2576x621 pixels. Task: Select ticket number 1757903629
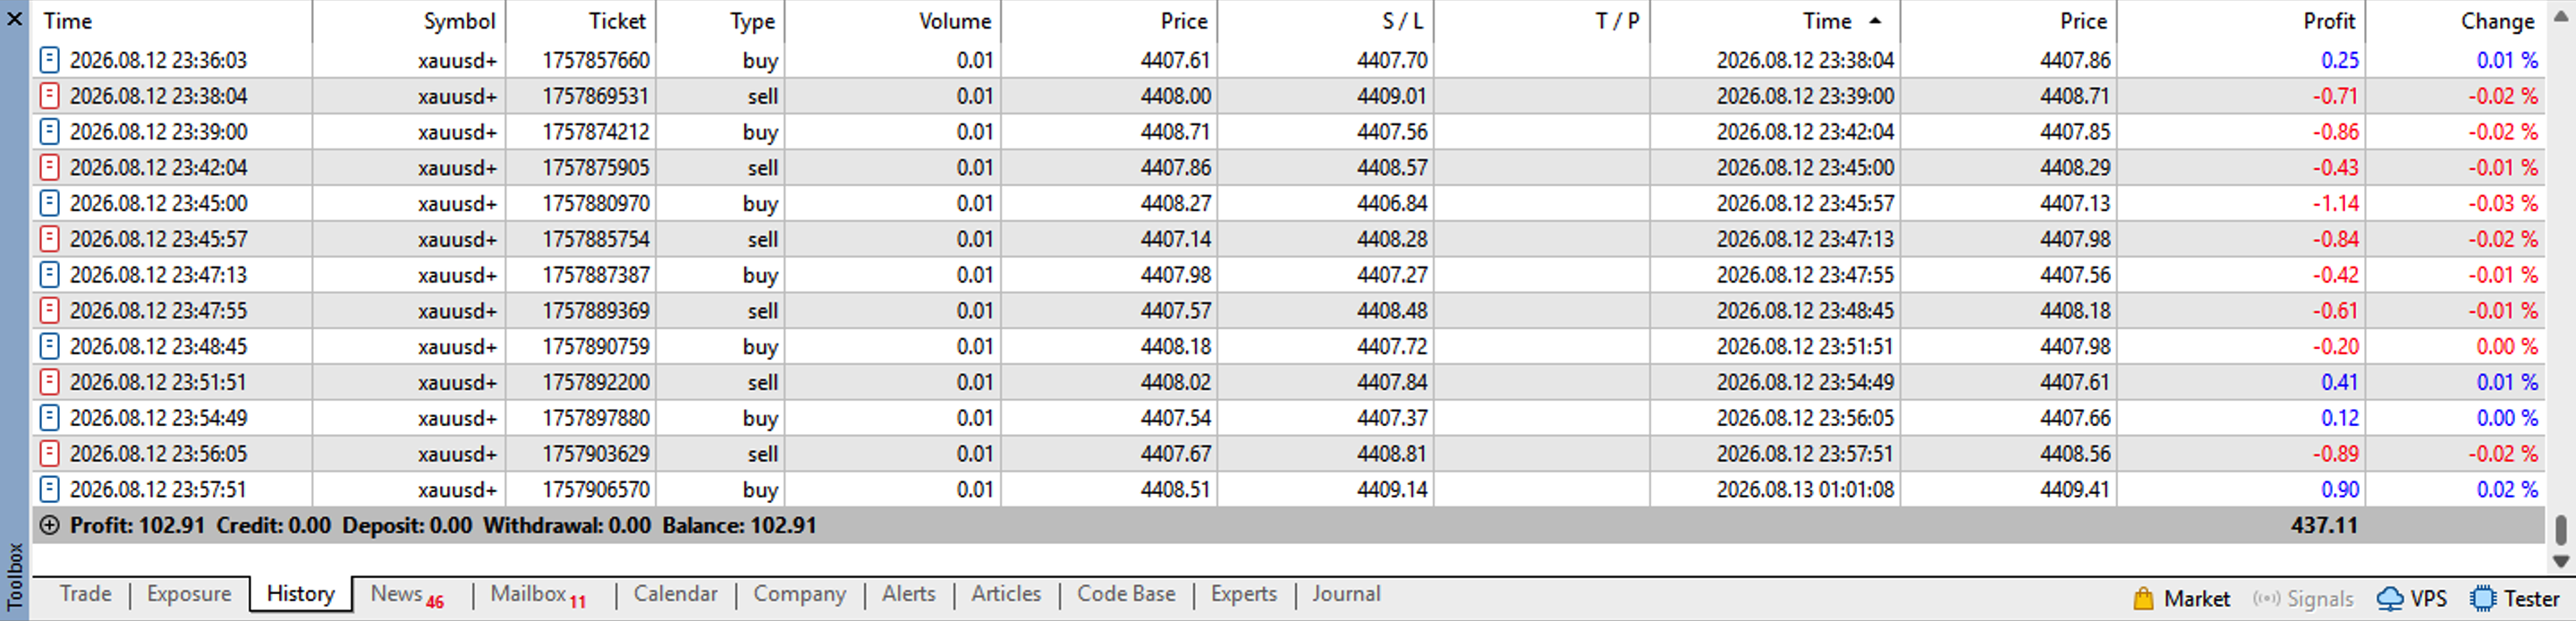(596, 454)
